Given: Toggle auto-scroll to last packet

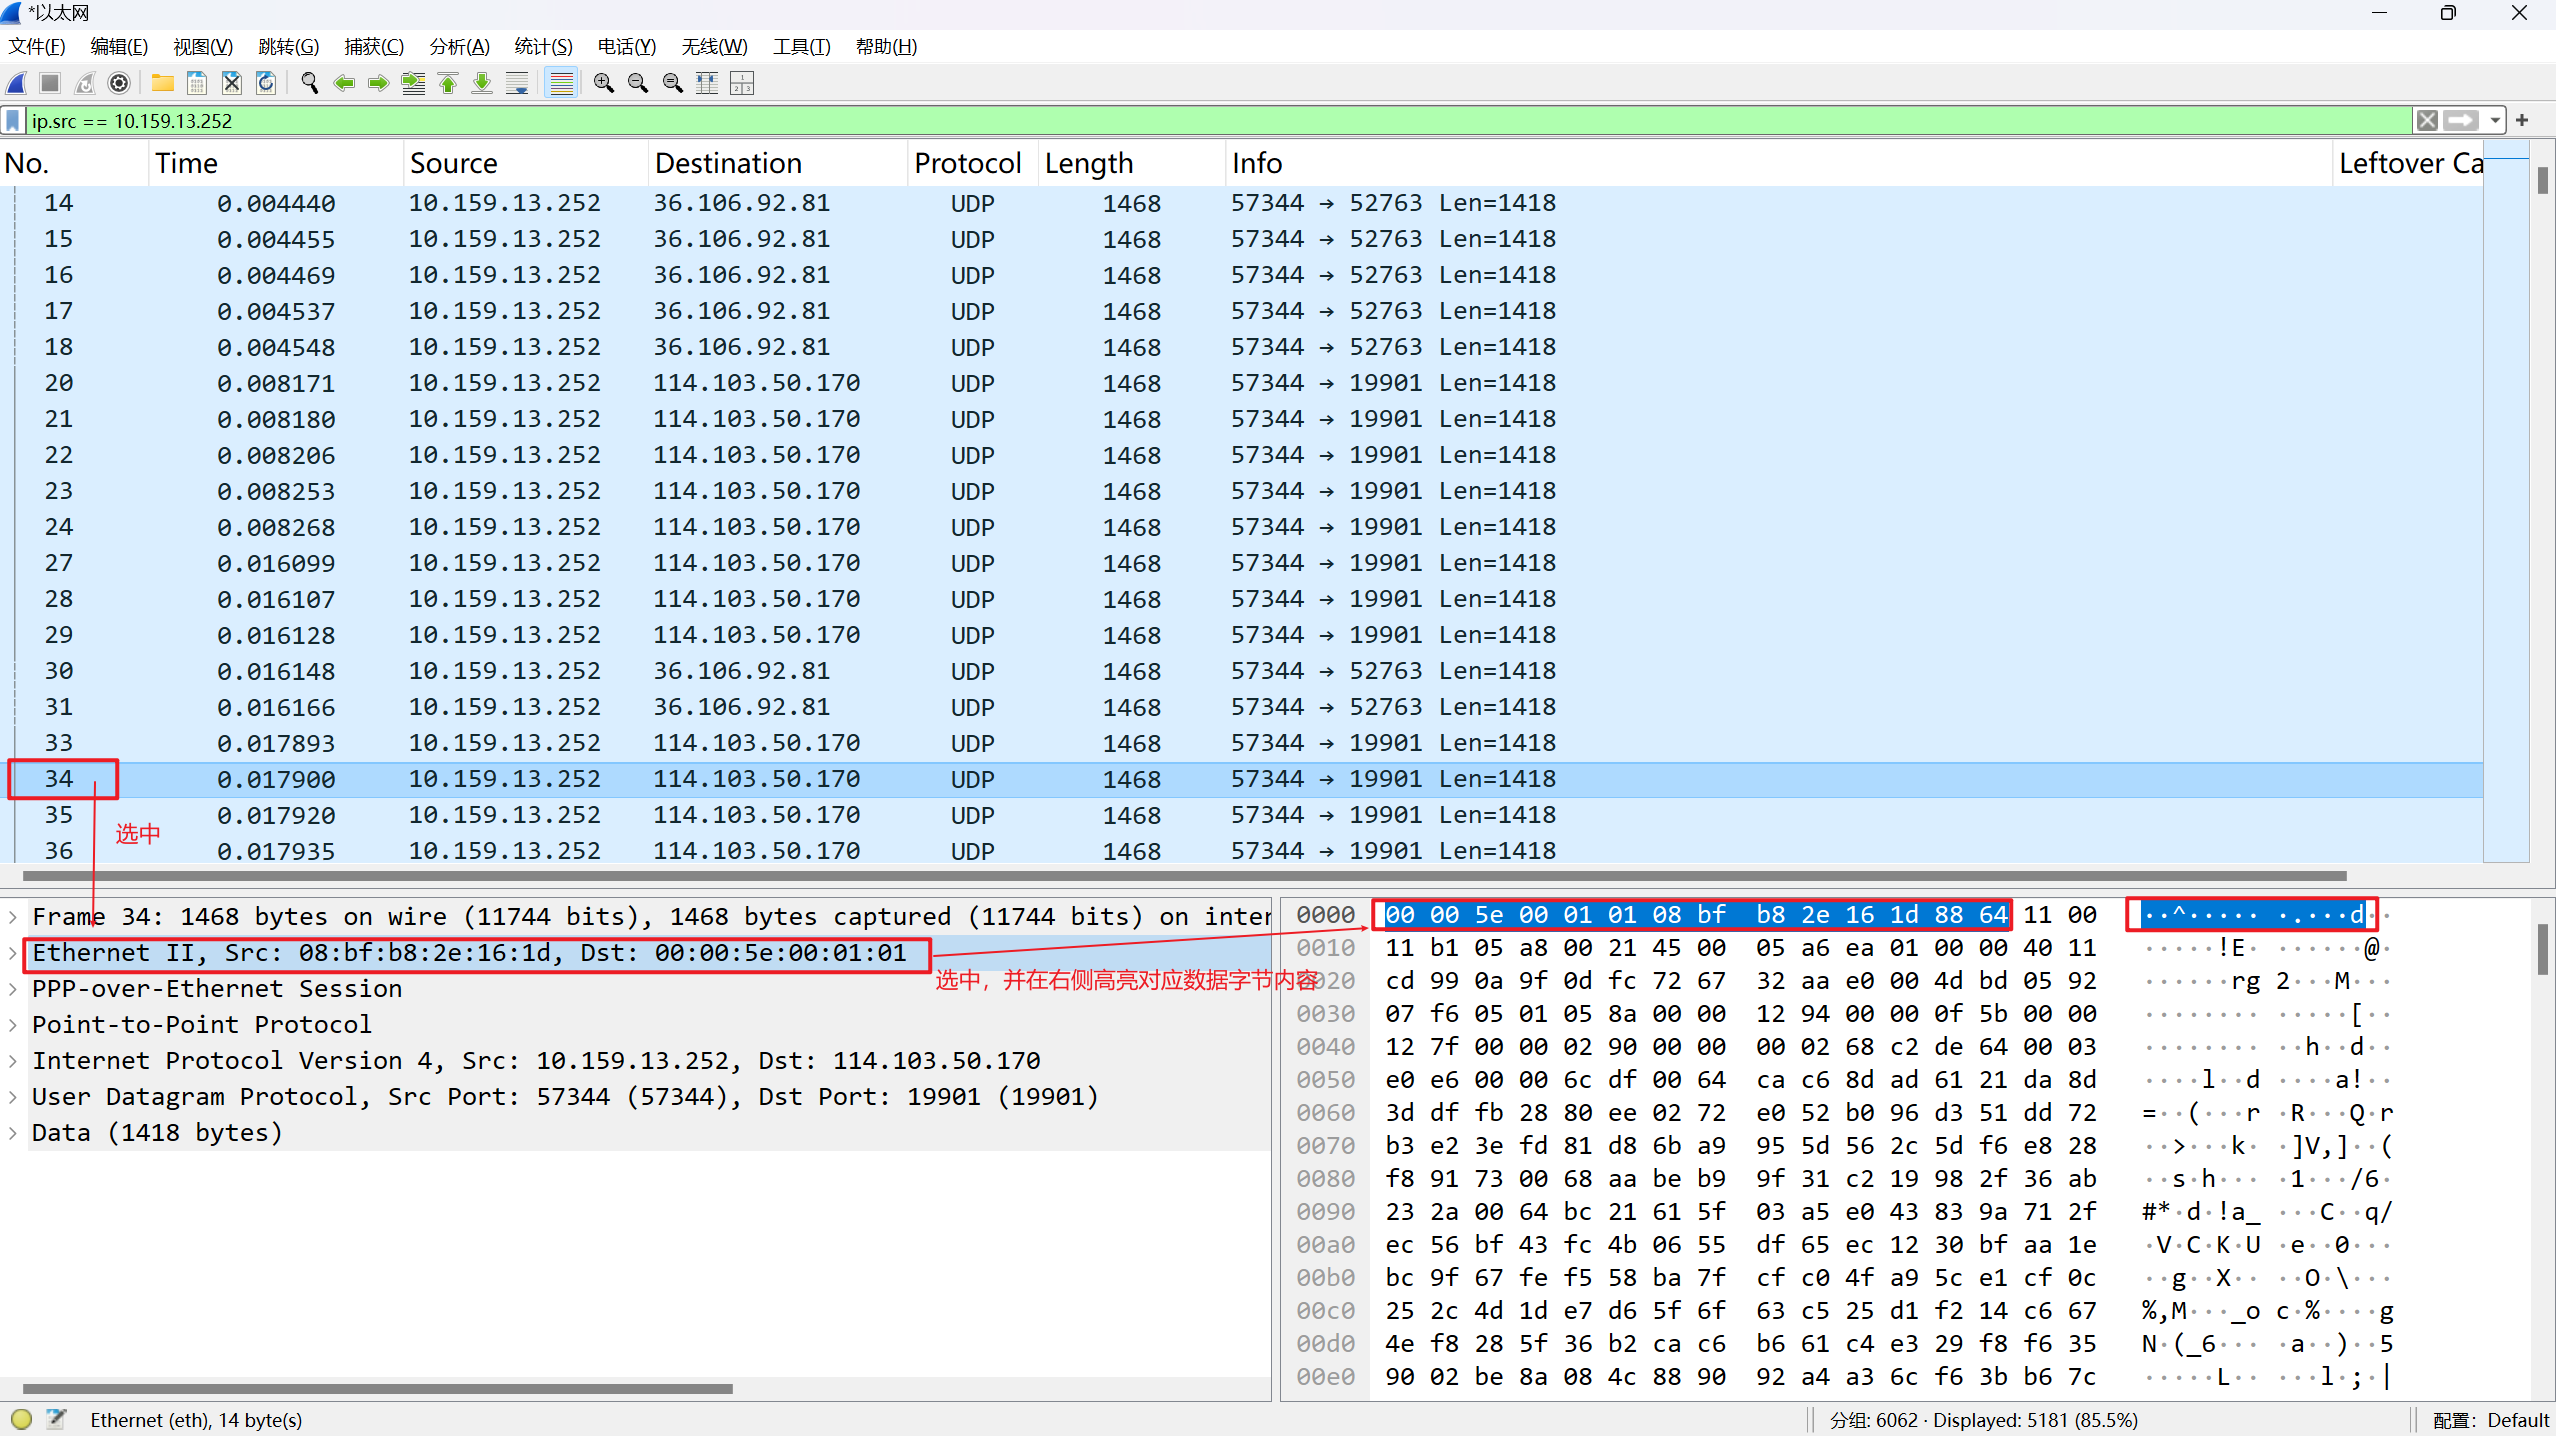Looking at the screenshot, I should 517,83.
